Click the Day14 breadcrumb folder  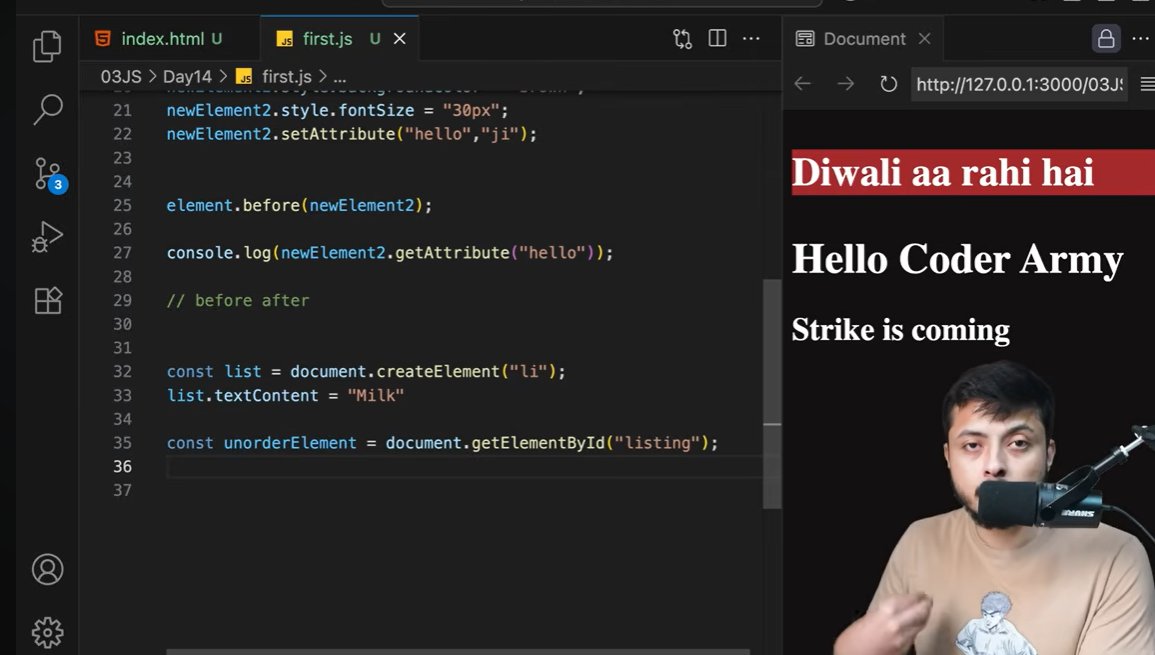[187, 77]
